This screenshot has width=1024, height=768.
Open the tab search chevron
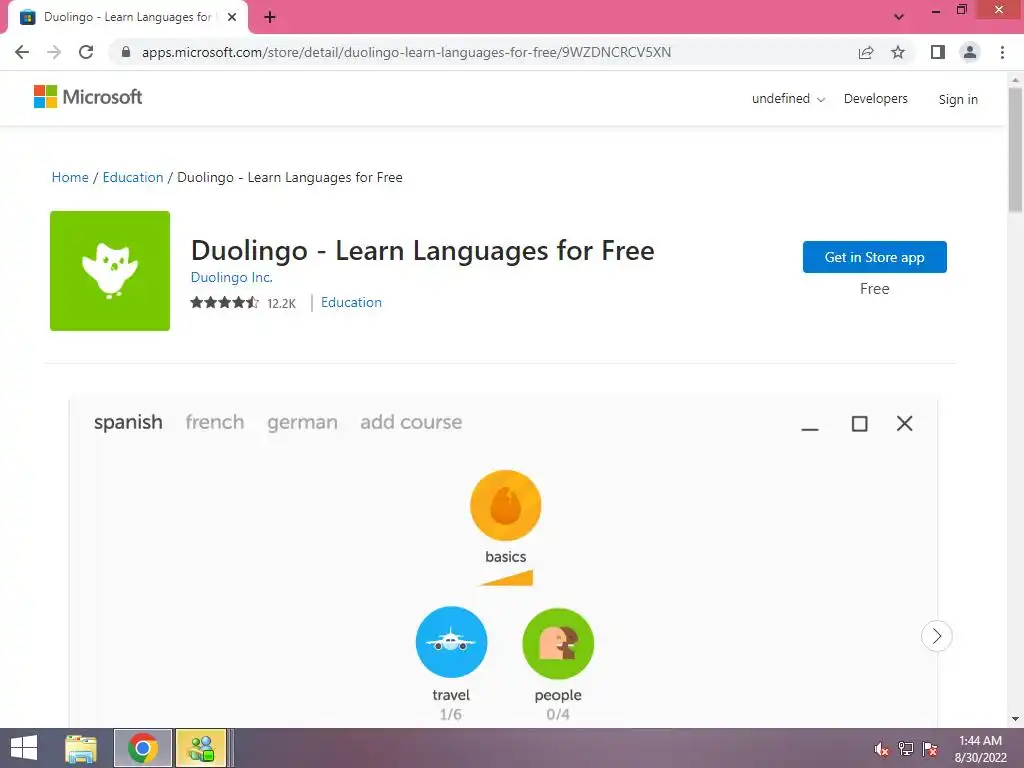[899, 17]
